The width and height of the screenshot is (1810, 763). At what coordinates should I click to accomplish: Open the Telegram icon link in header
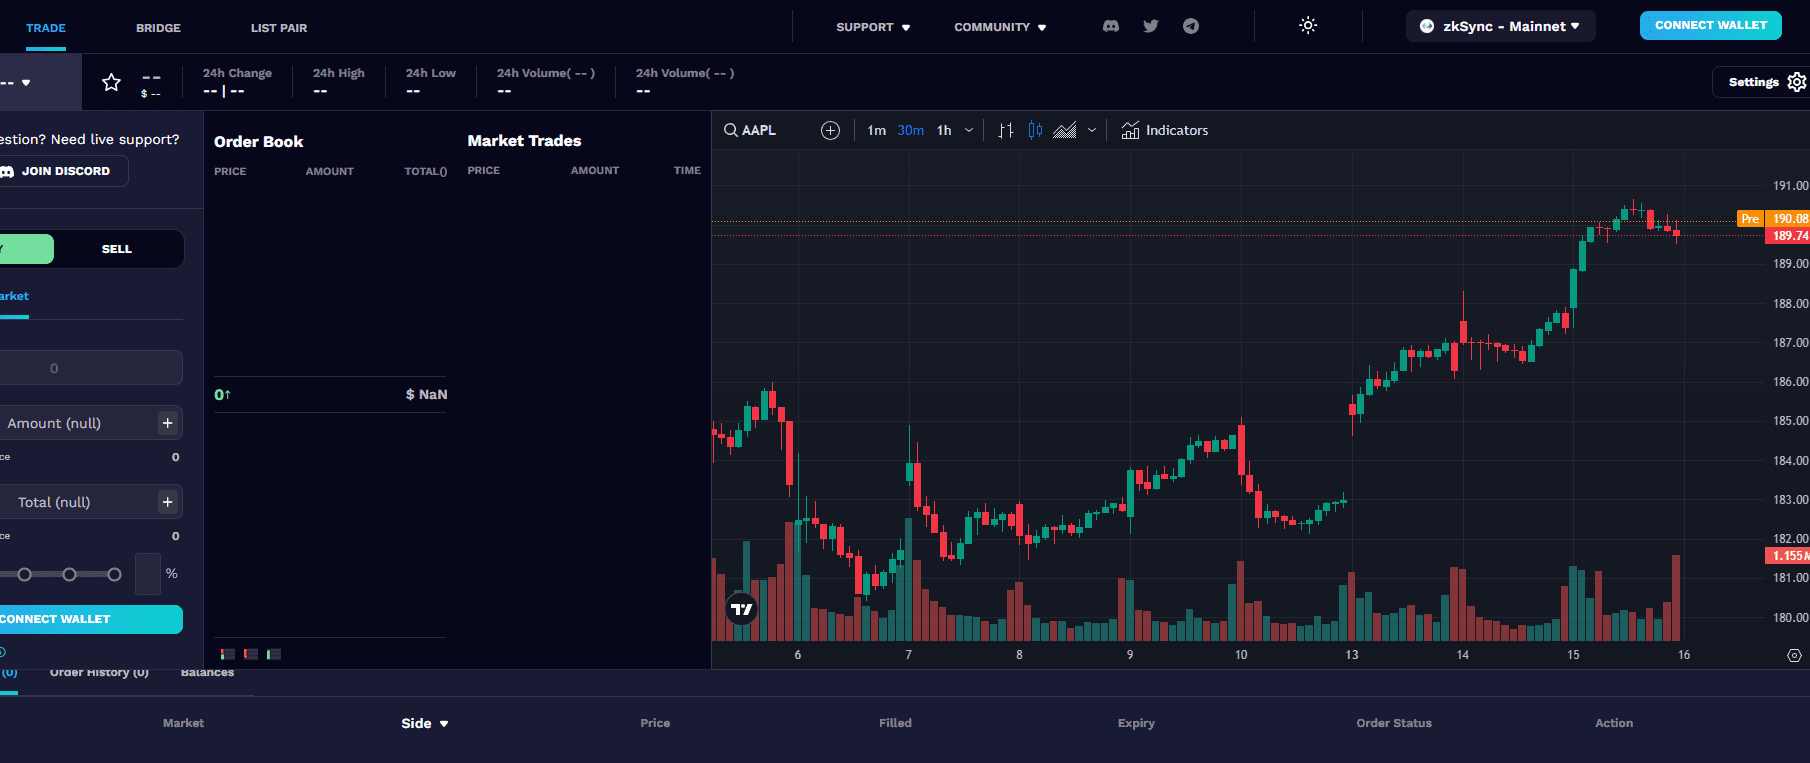tap(1191, 26)
